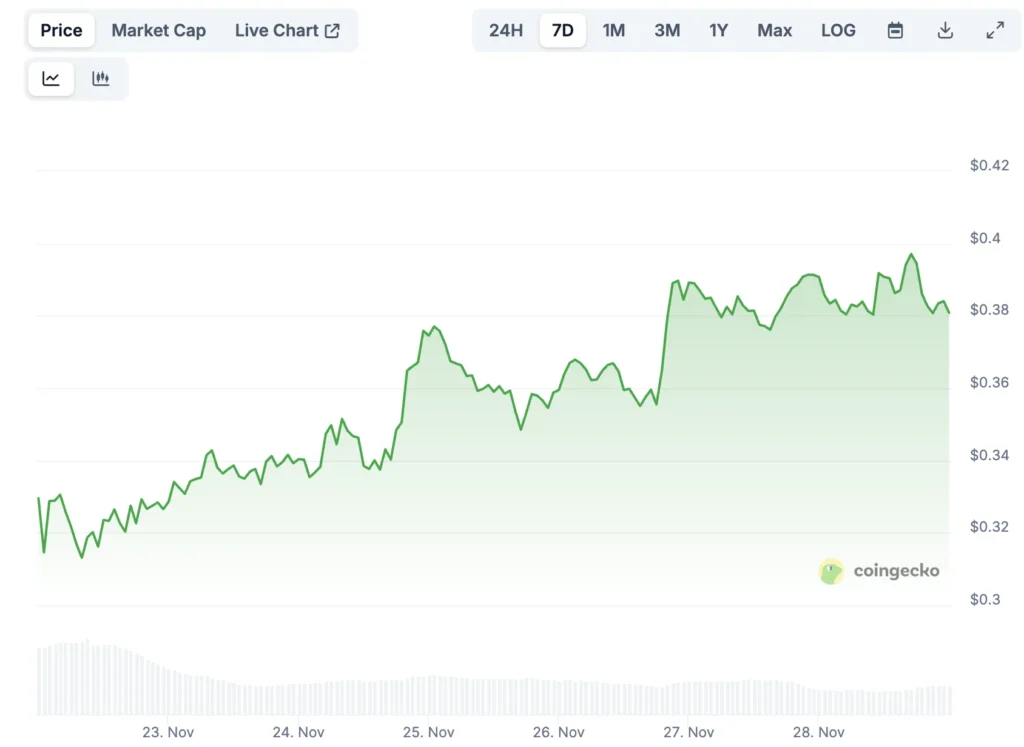Switch to candlestick chart icon

tap(101, 78)
